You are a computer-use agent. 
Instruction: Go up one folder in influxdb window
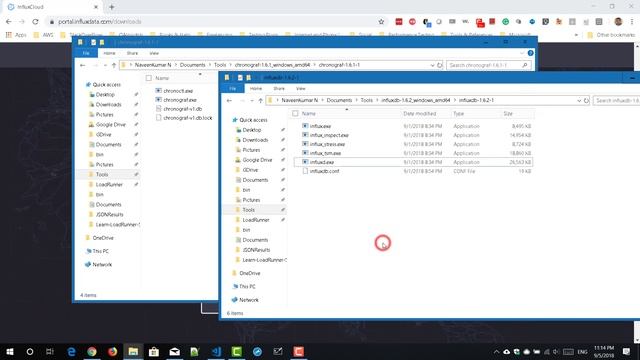[260, 100]
